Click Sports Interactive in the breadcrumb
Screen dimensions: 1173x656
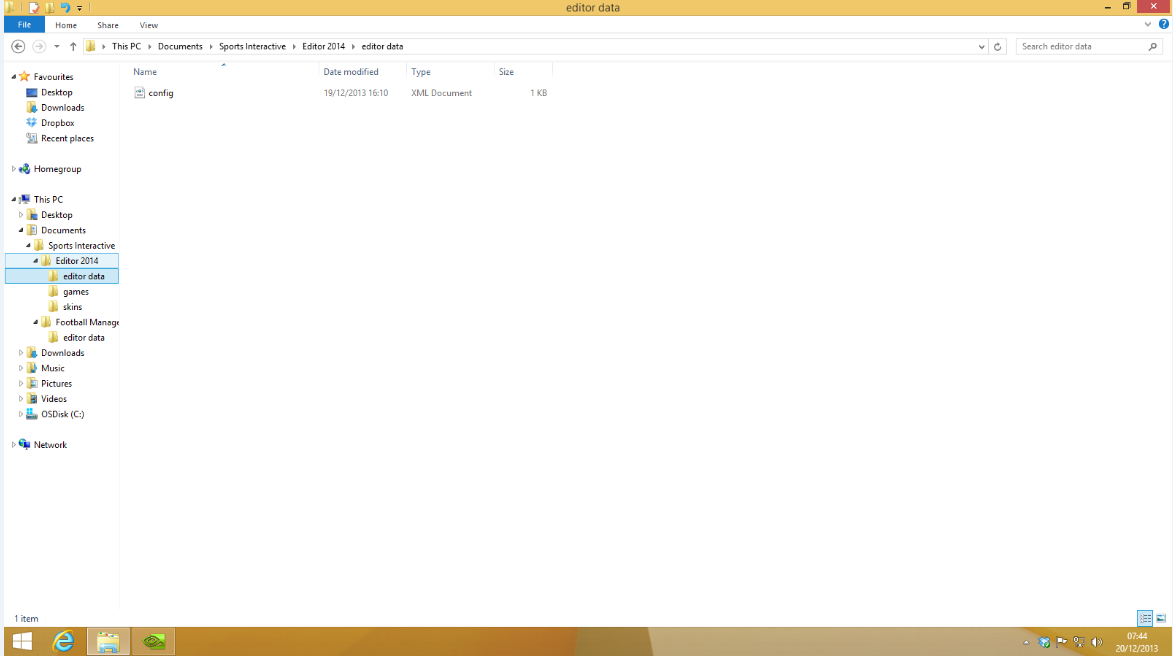[252, 46]
